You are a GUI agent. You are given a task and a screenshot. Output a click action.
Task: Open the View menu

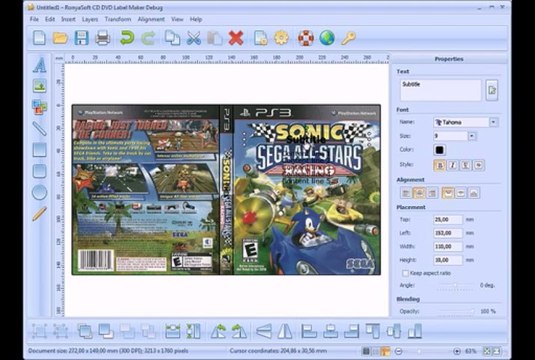click(177, 19)
